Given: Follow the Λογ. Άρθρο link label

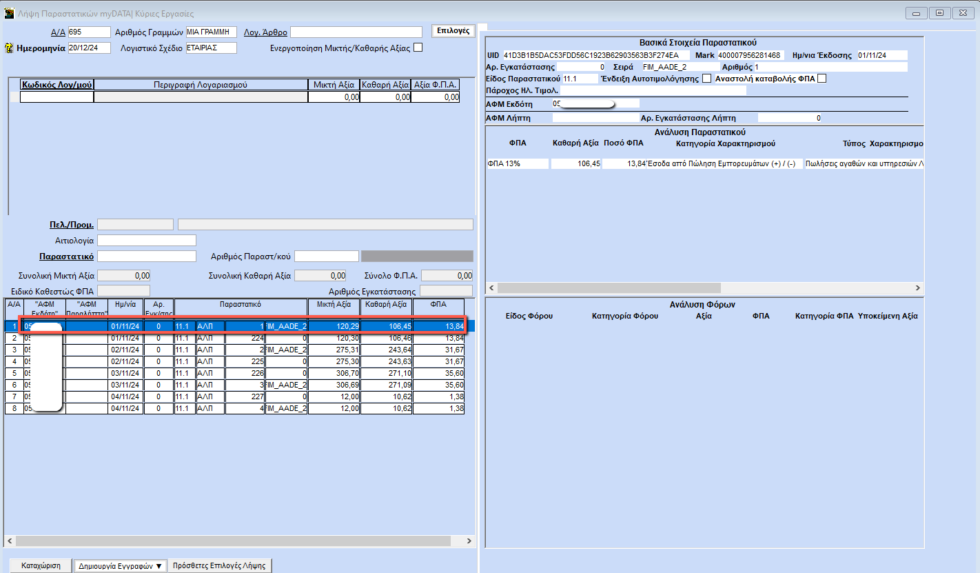Looking at the screenshot, I should click(x=265, y=32).
